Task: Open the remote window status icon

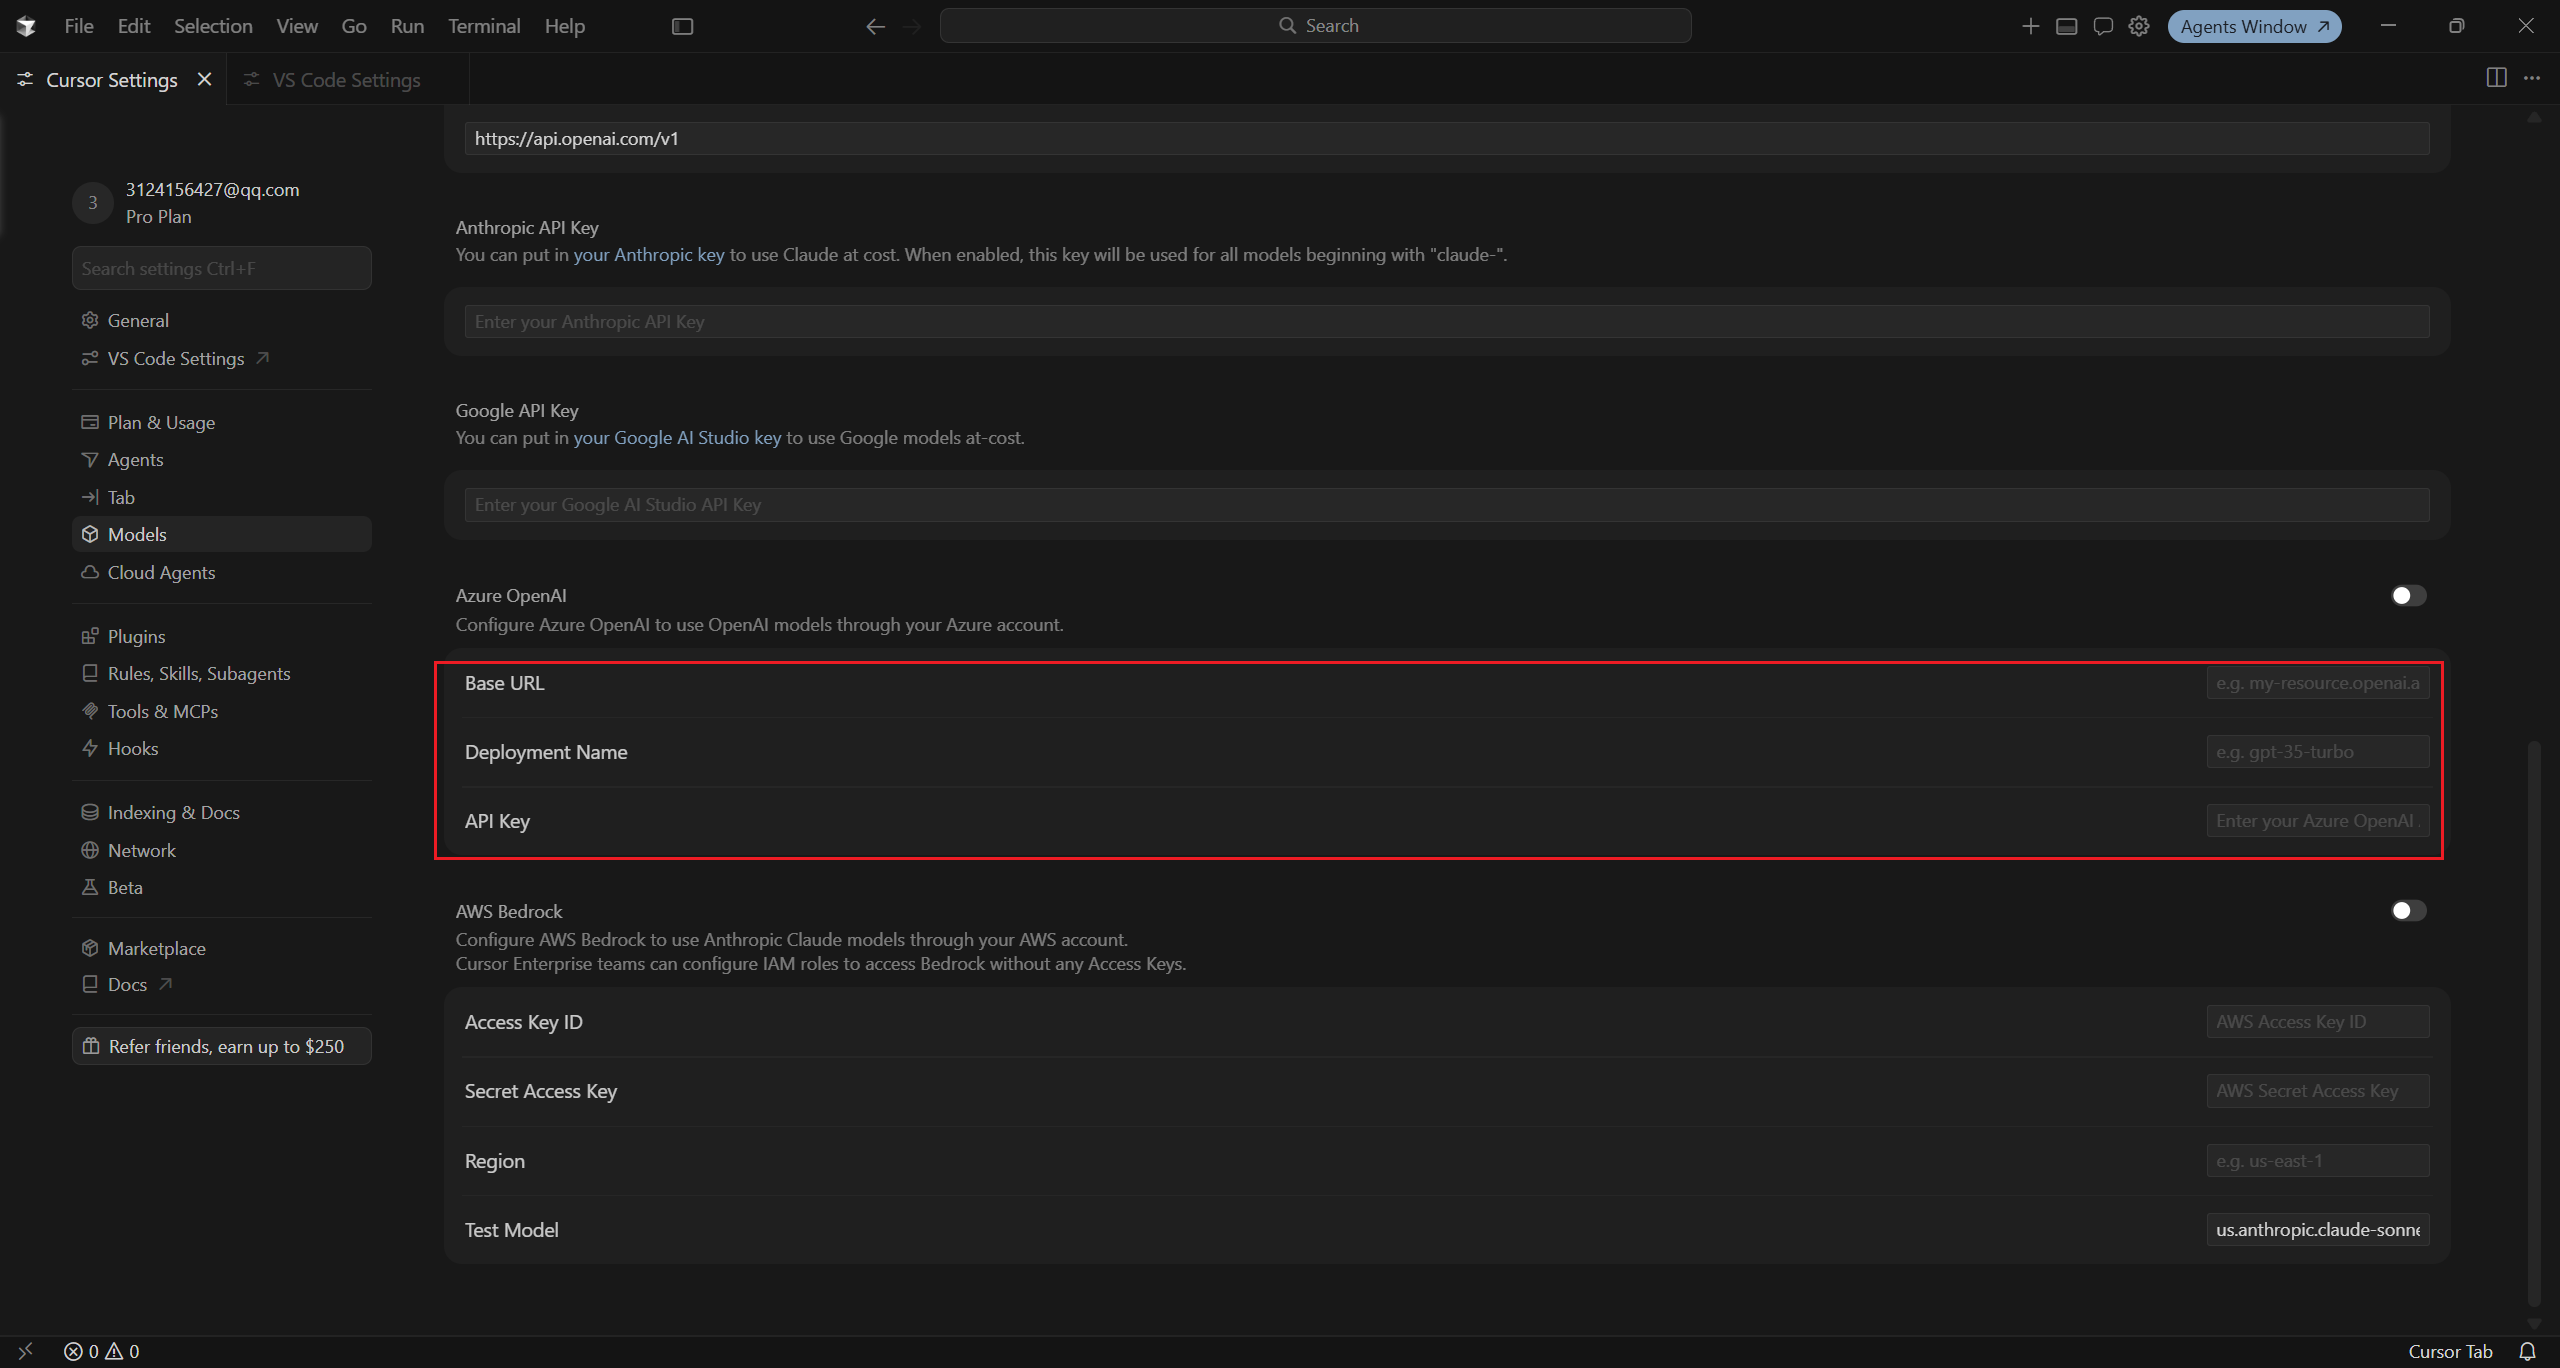Action: (25, 1351)
